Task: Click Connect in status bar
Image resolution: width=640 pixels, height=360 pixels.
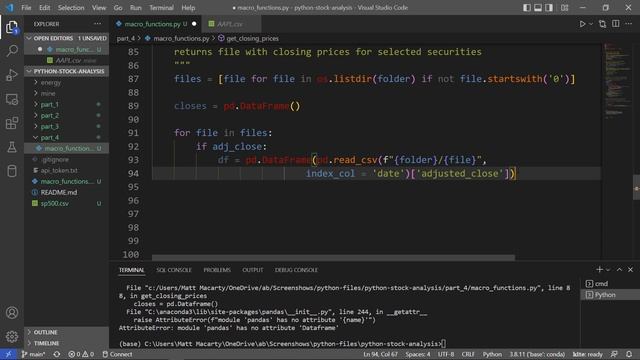Action: [x=117, y=354]
